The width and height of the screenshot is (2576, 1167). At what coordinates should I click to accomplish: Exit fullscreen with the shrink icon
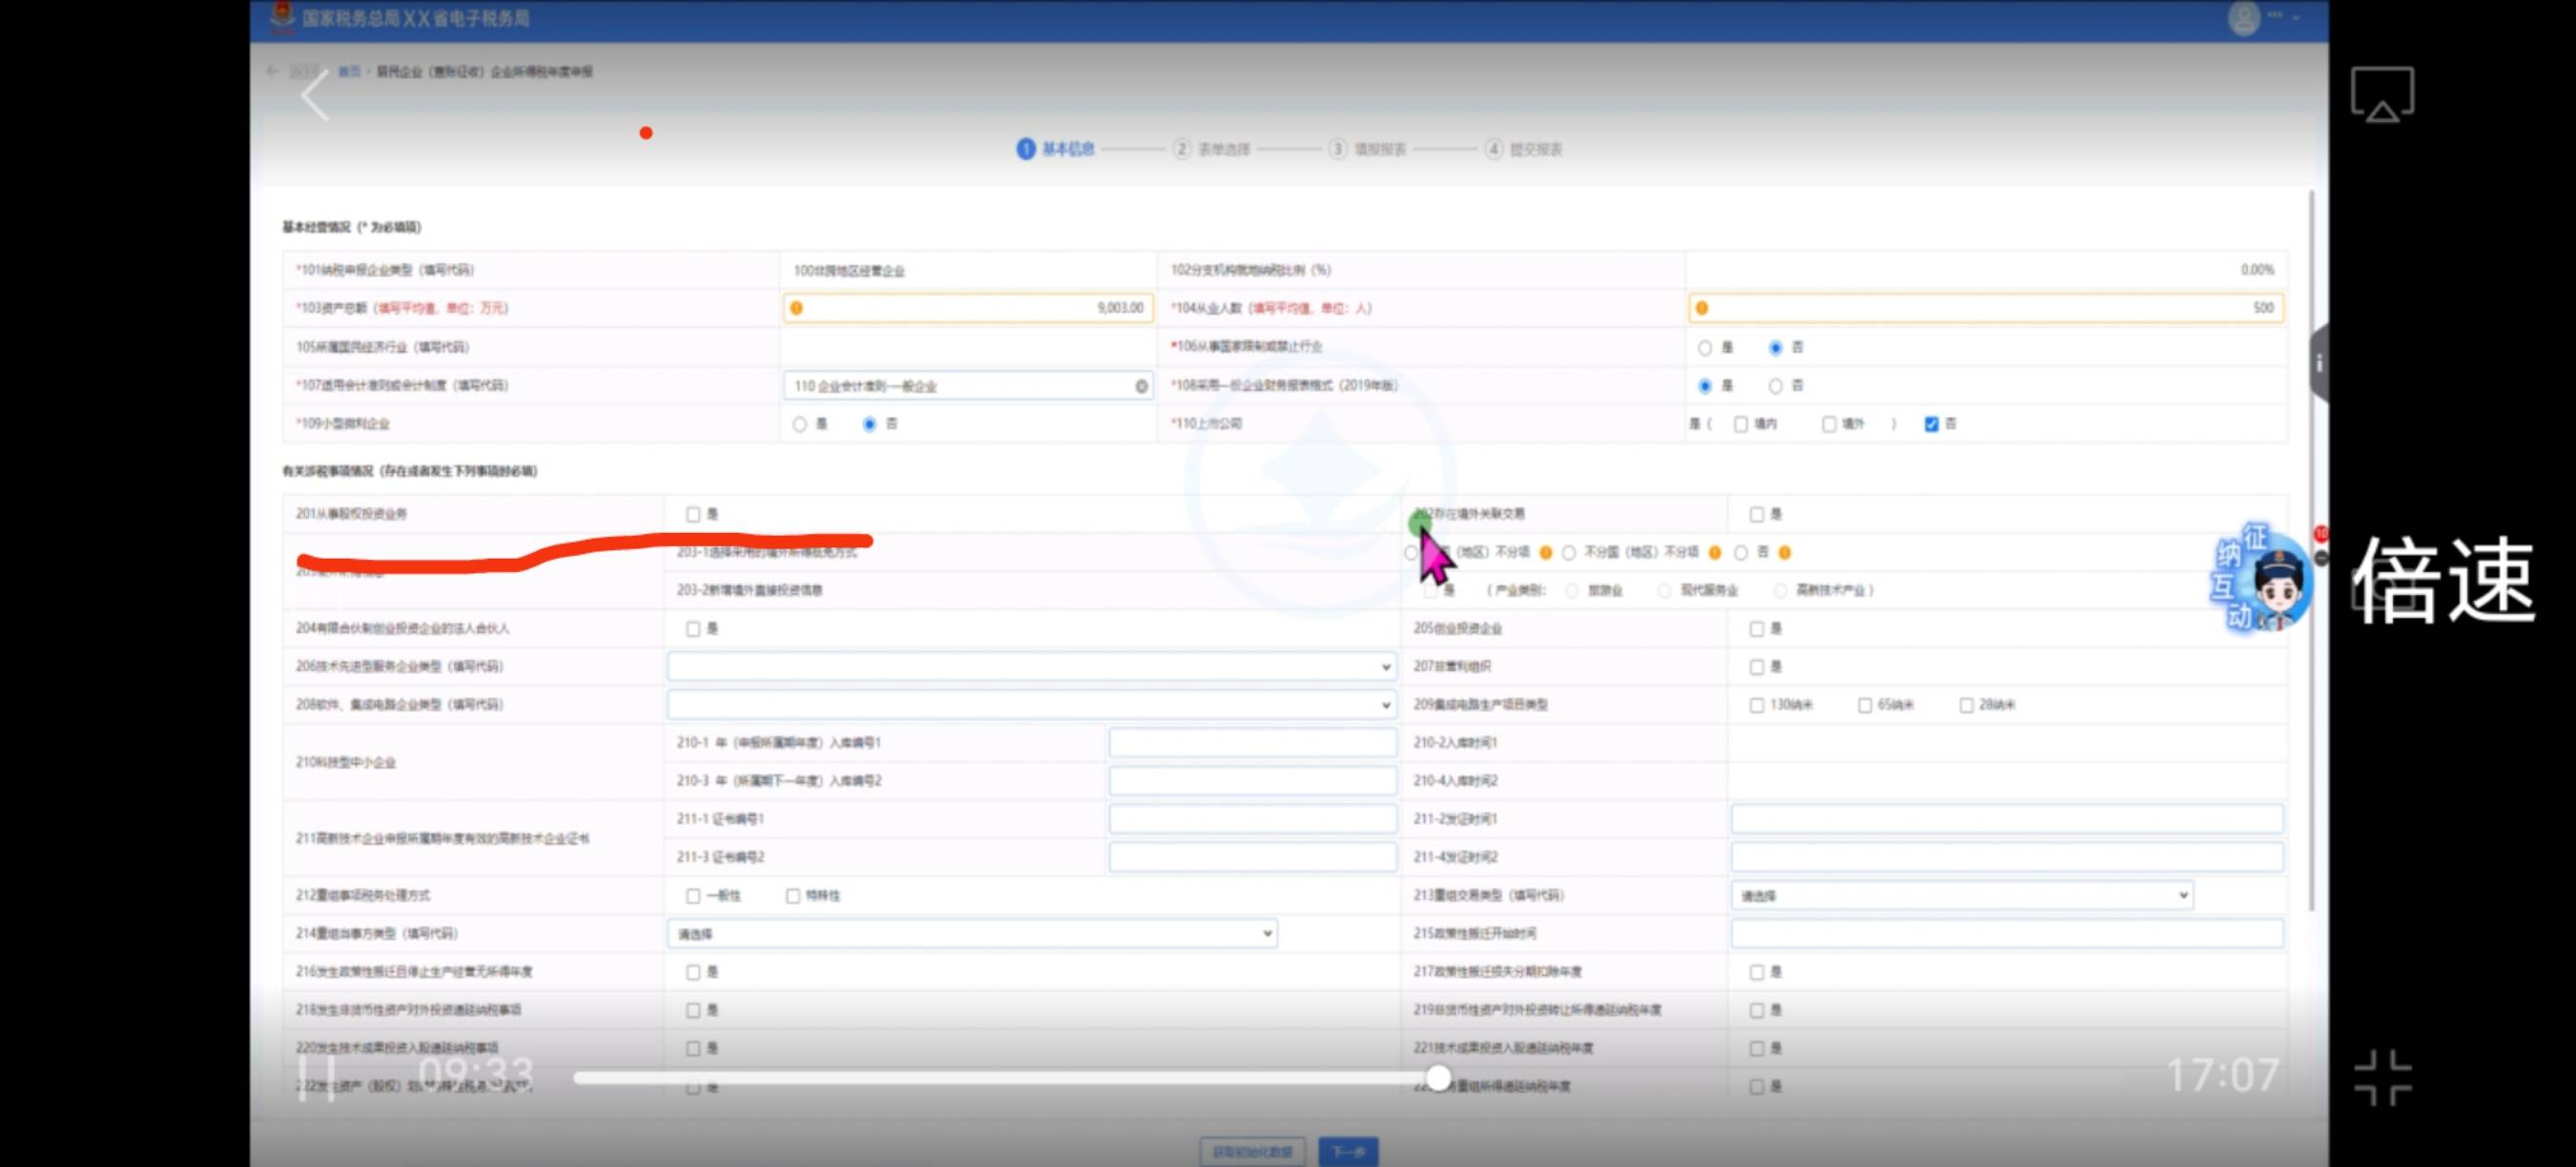click(x=2382, y=1077)
